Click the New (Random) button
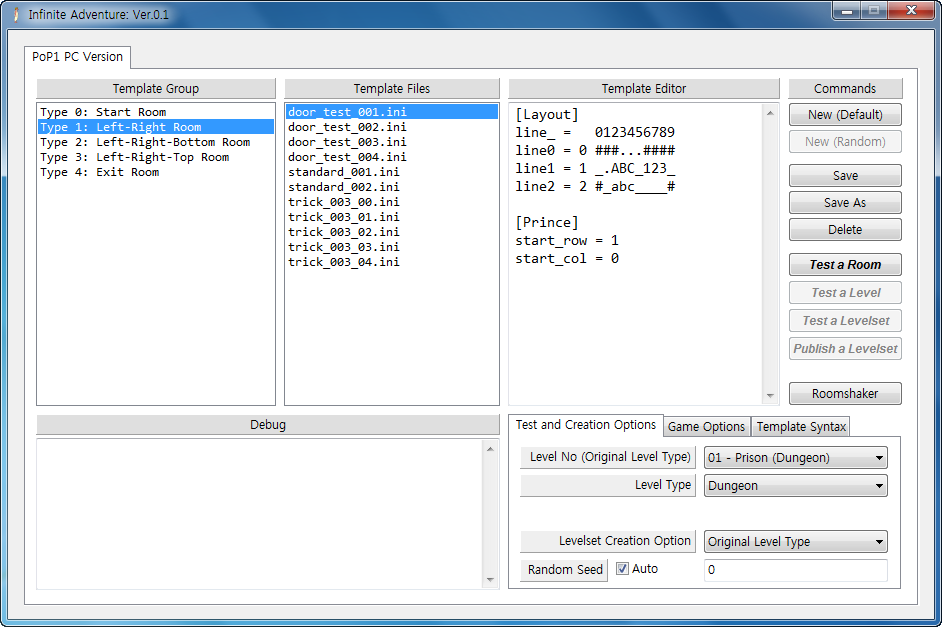This screenshot has width=942, height=627. pyautogui.click(x=845, y=142)
